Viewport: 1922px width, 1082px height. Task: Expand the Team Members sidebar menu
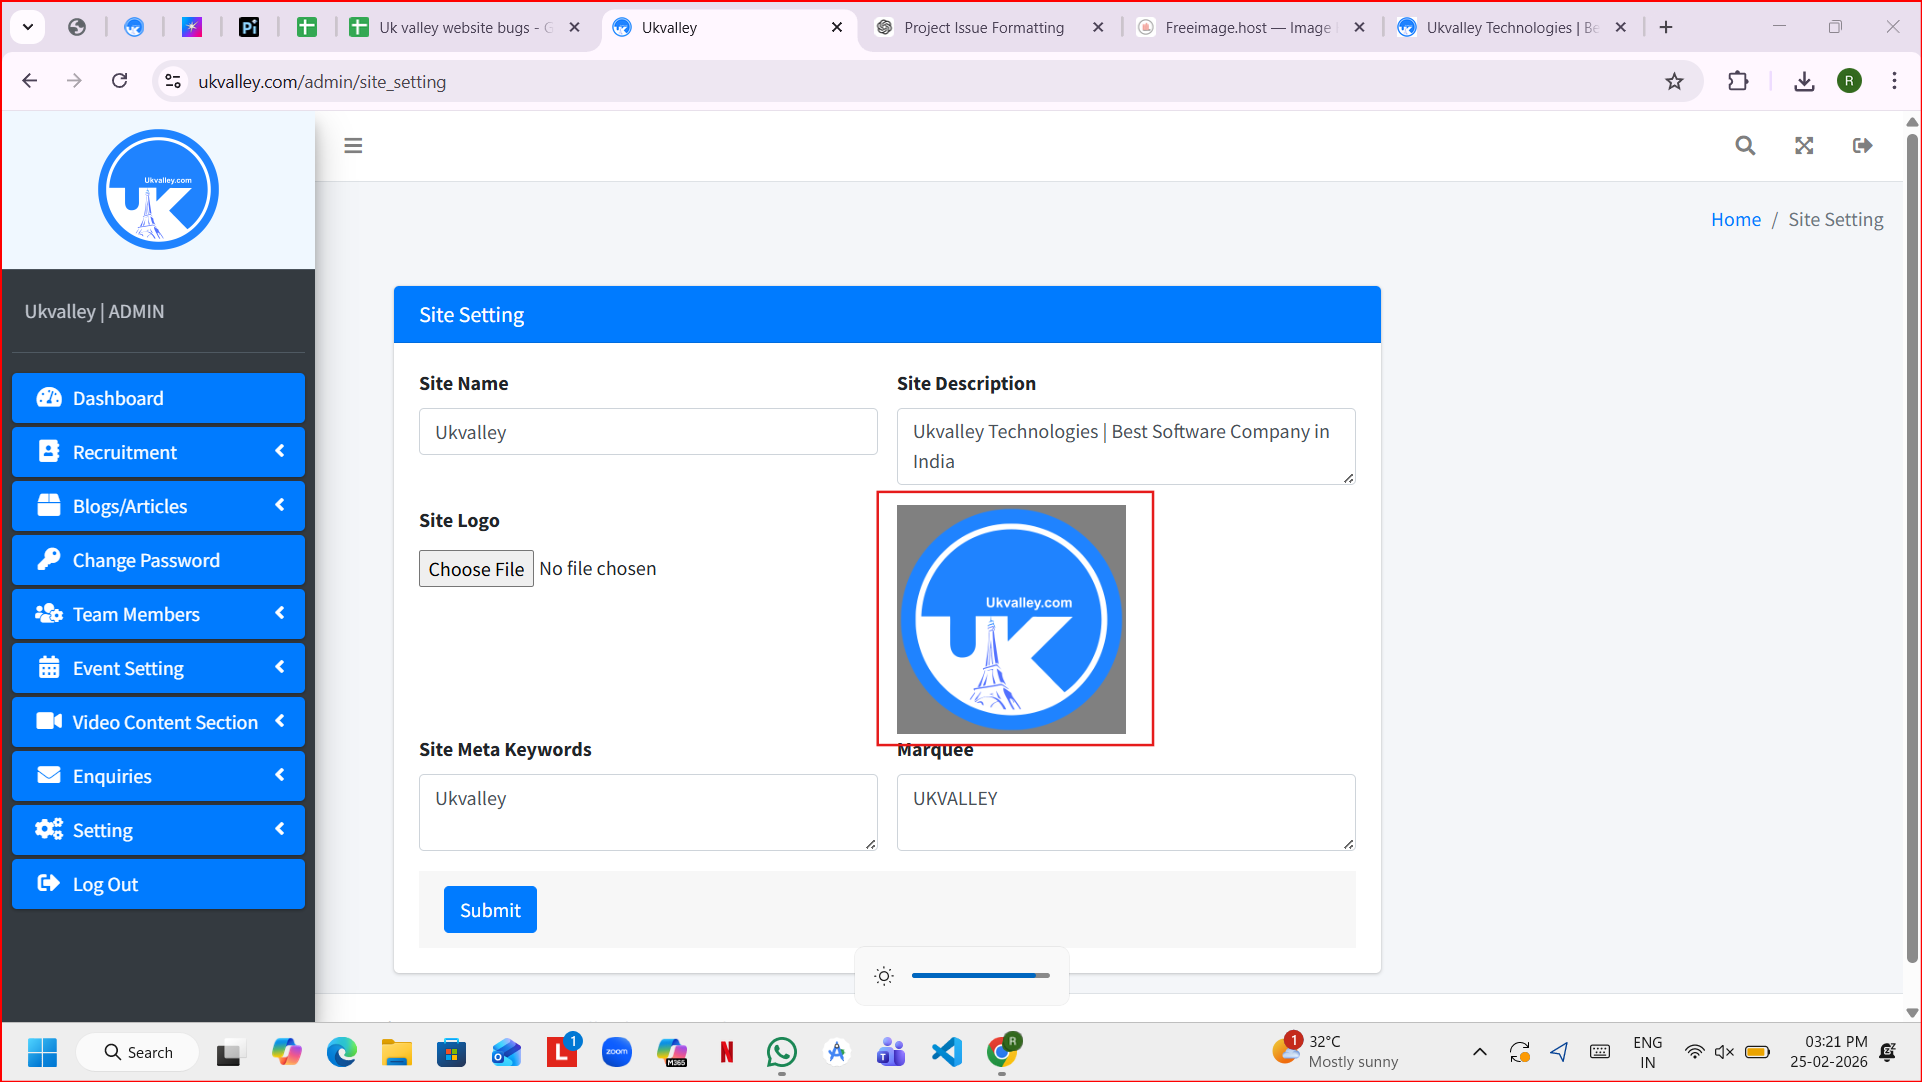coord(158,614)
